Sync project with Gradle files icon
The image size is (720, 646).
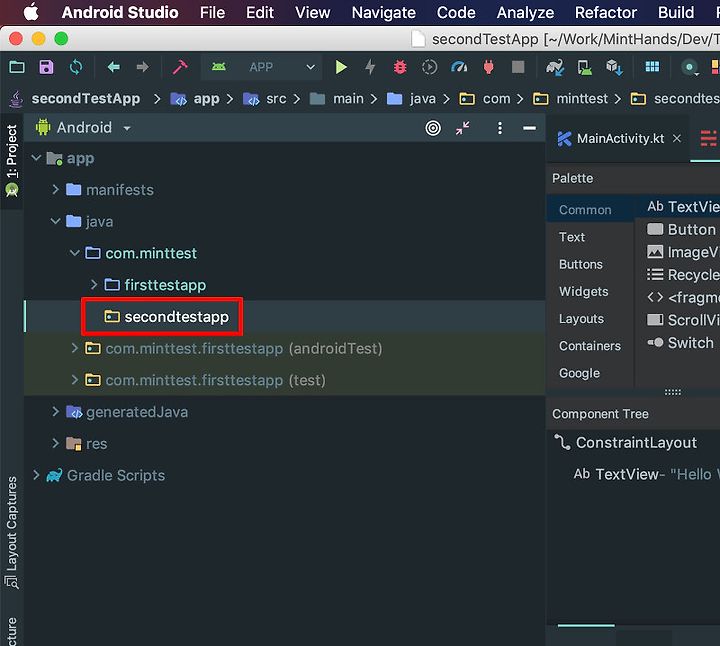click(555, 67)
